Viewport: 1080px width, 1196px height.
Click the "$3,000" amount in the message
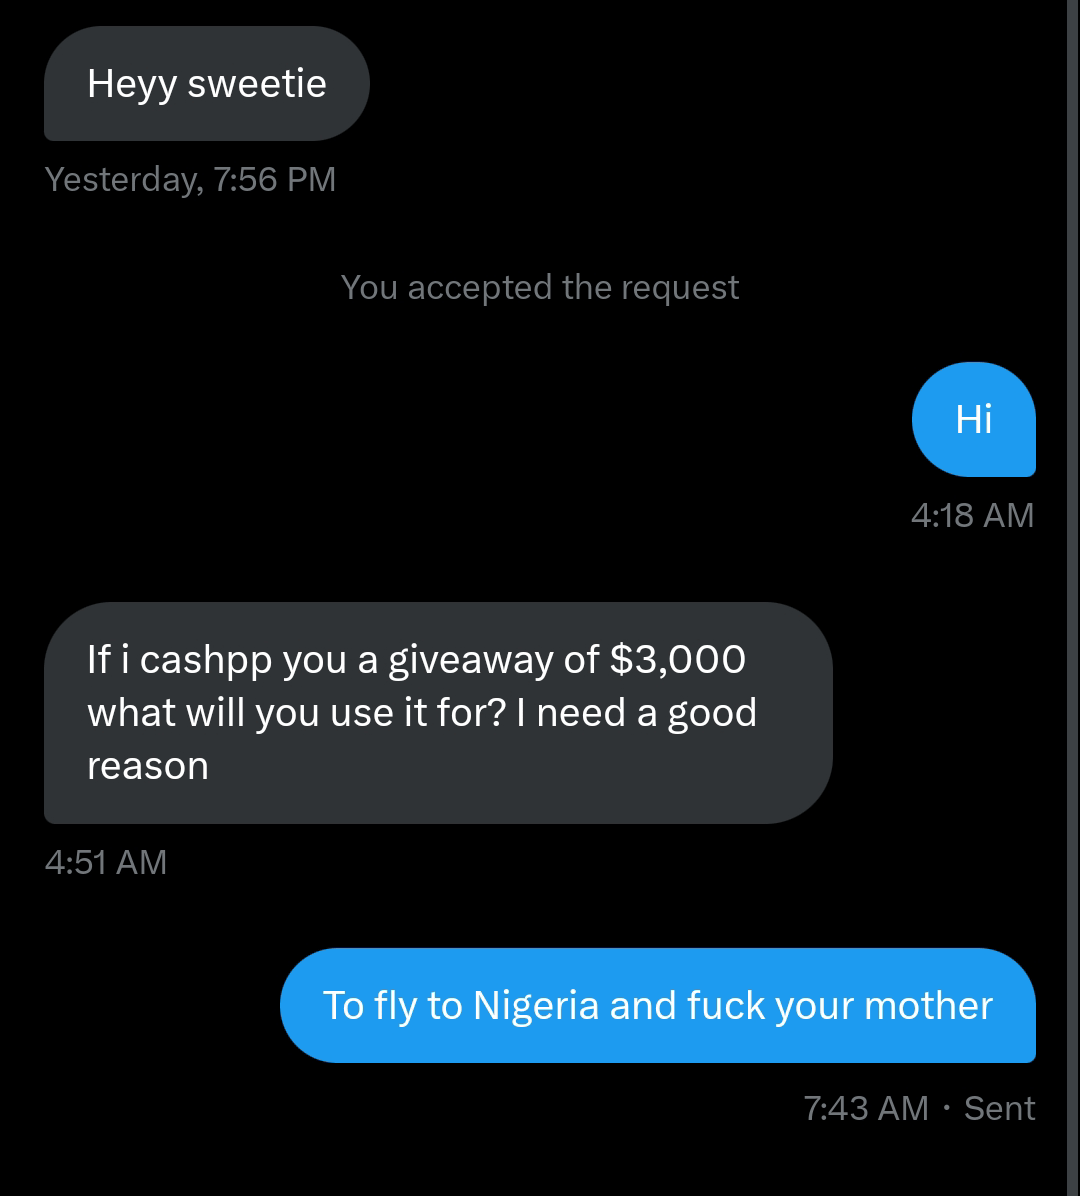click(678, 660)
